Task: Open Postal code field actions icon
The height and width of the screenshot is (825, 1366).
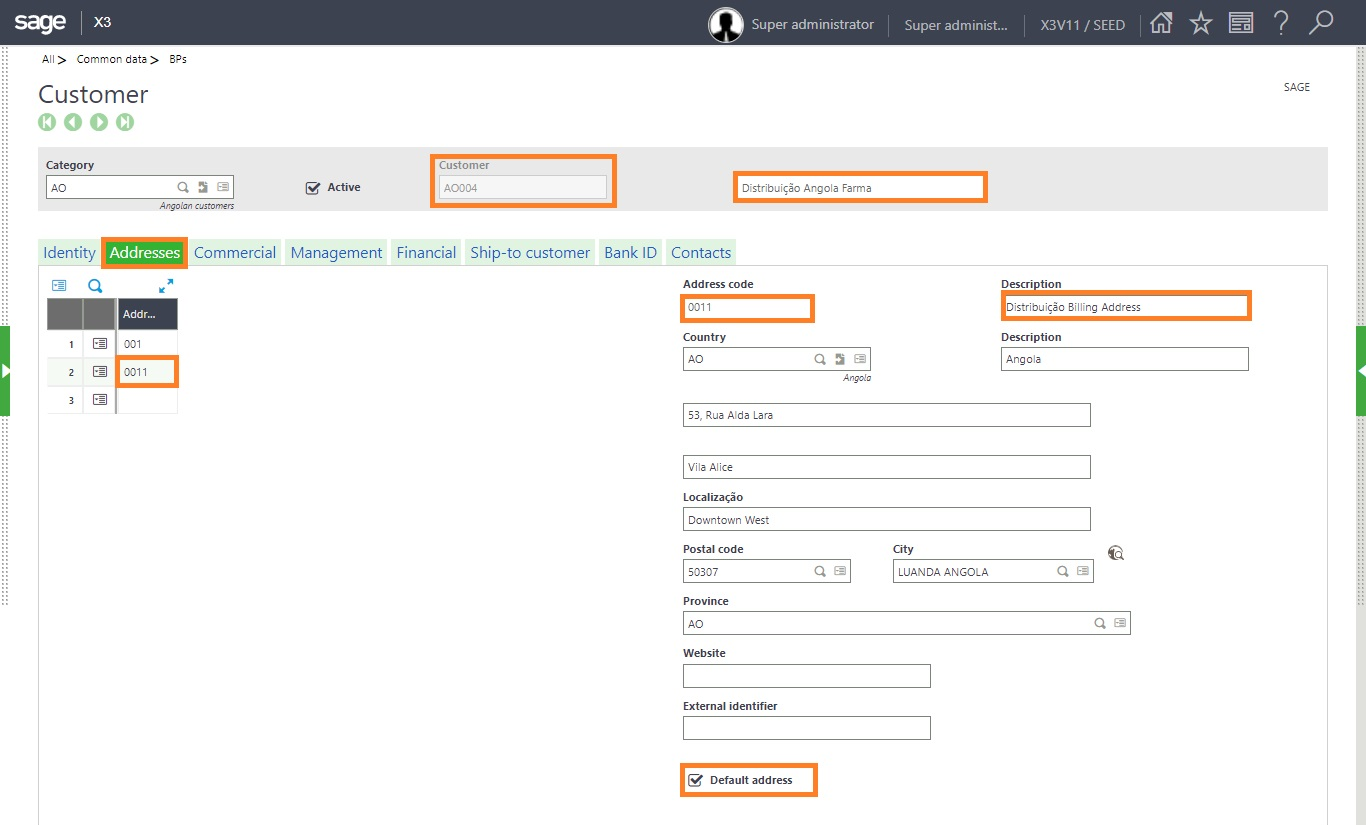Action: pyautogui.click(x=840, y=571)
